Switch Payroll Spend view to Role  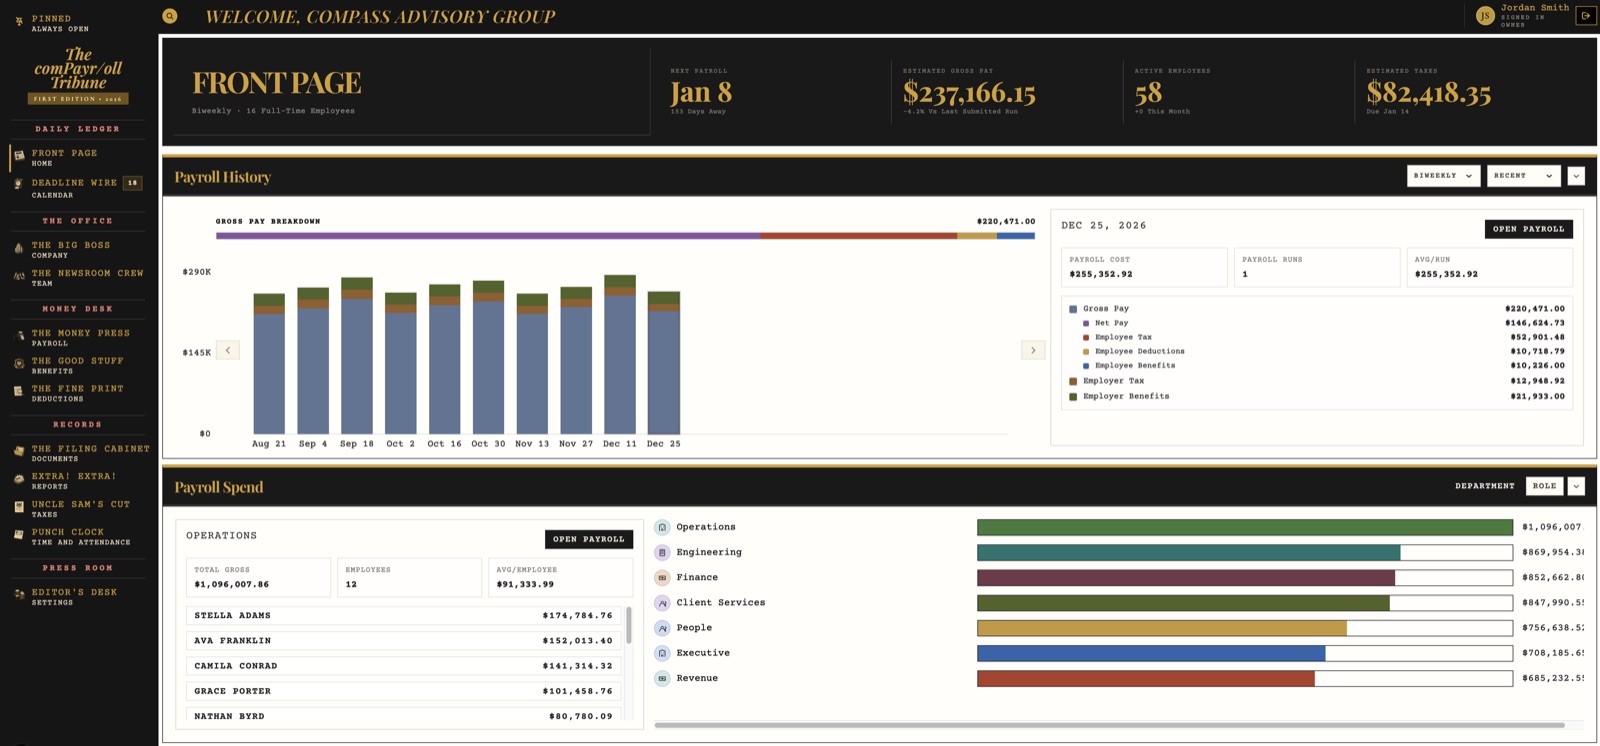1544,486
